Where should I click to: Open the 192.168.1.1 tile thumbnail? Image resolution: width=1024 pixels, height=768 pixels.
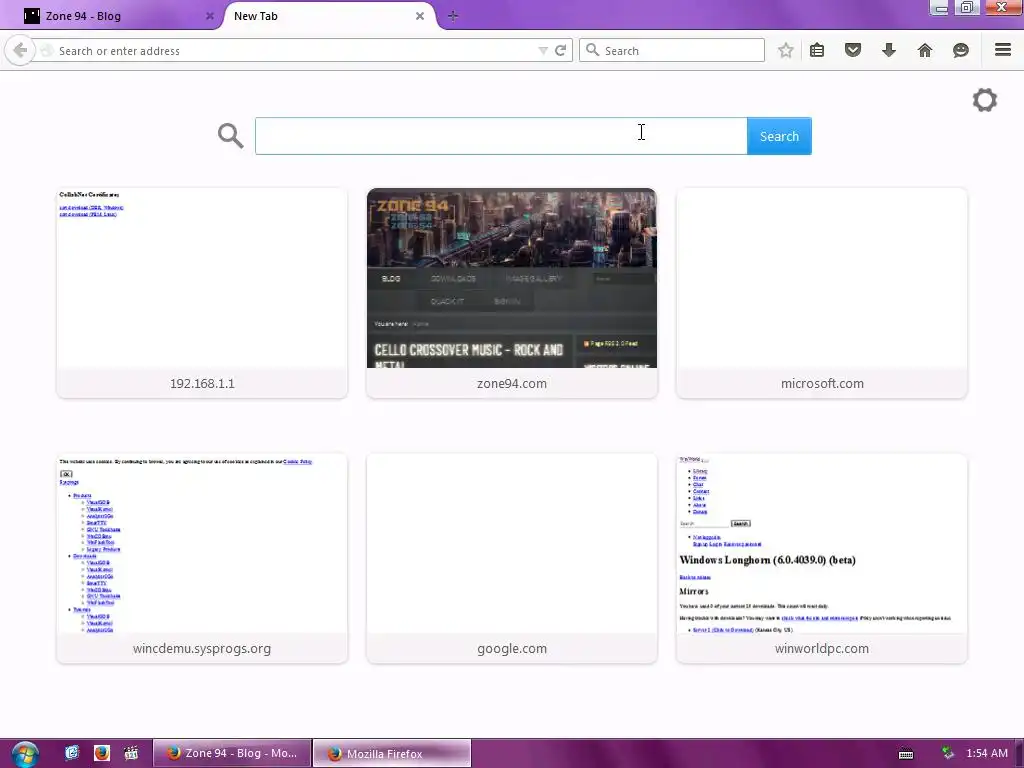[x=202, y=278]
